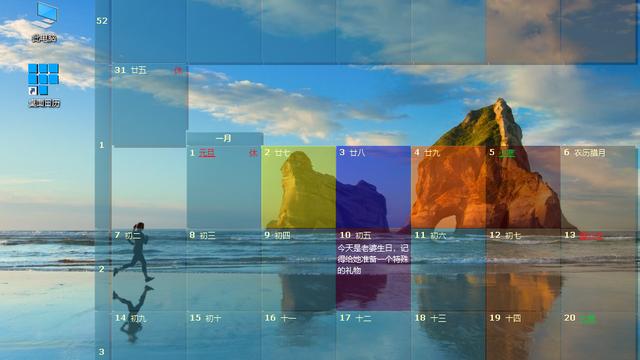640x360 pixels.
Task: Click week number 2 in week column
Action: click(x=102, y=269)
